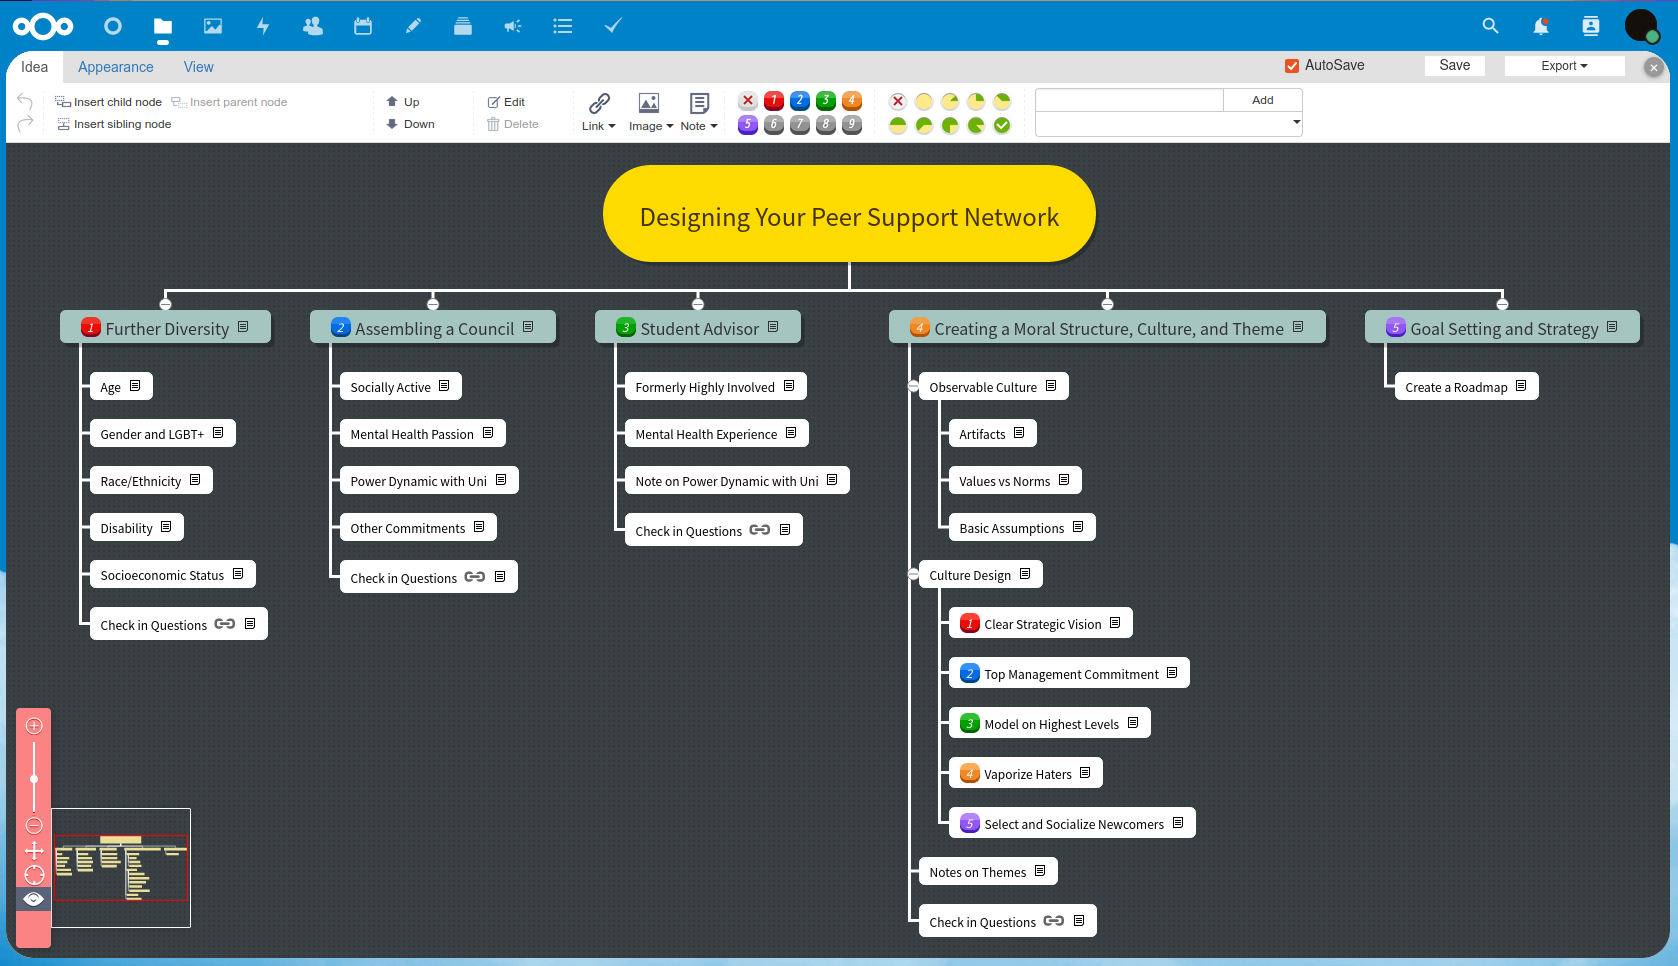
Task: Click inside the tag input field
Action: [x=1128, y=100]
